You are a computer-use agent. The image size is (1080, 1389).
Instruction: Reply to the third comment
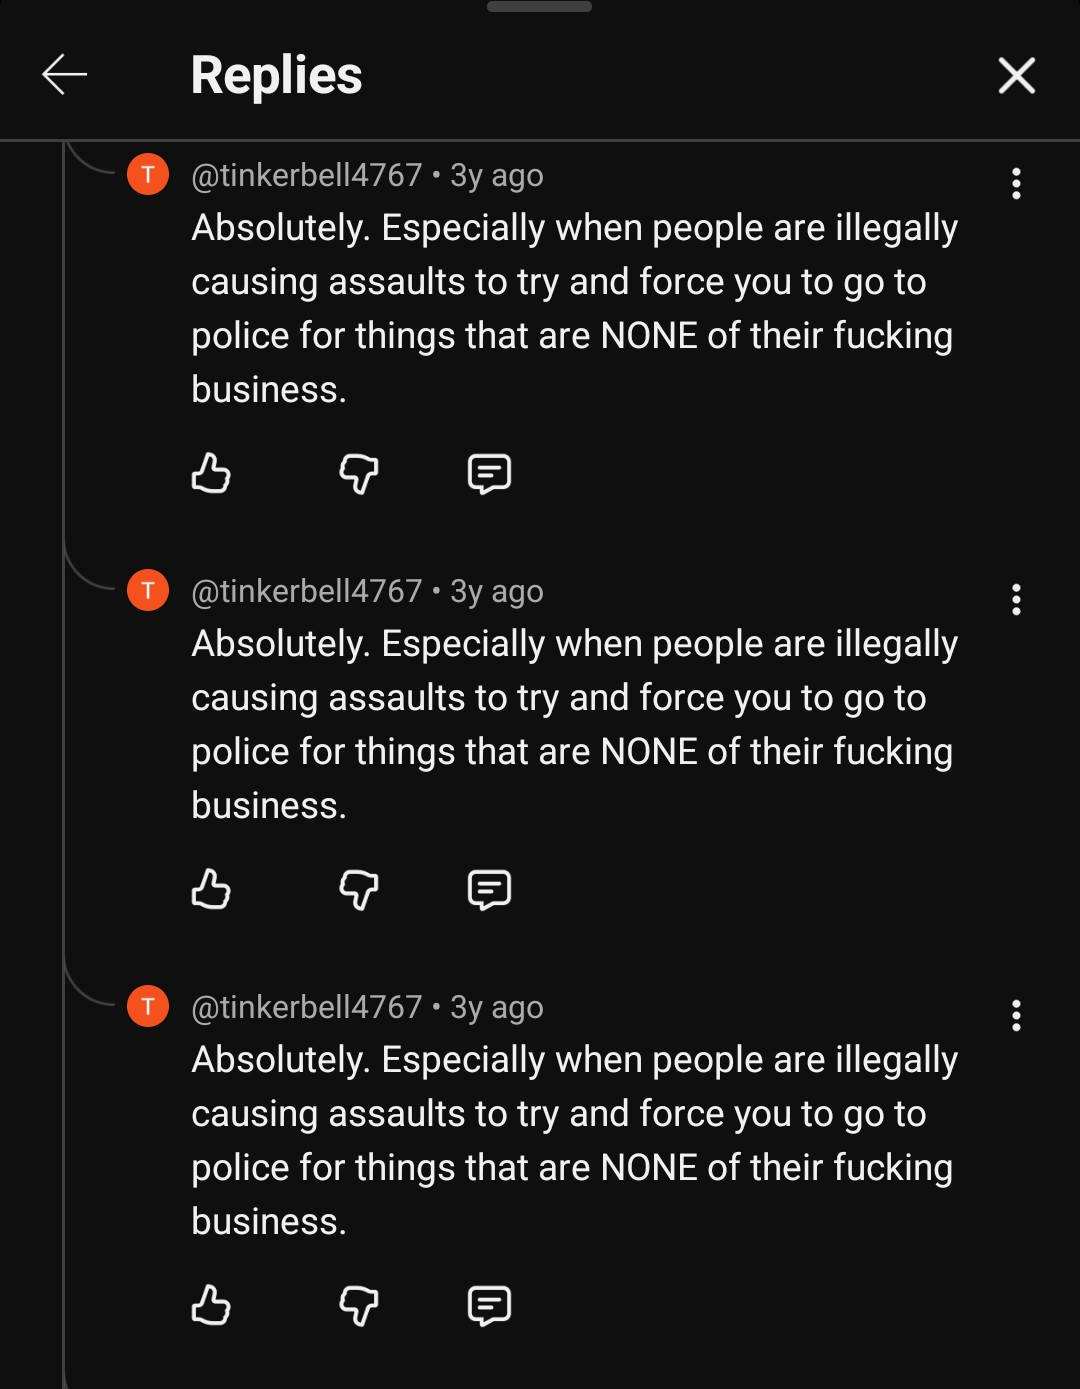click(x=489, y=1305)
